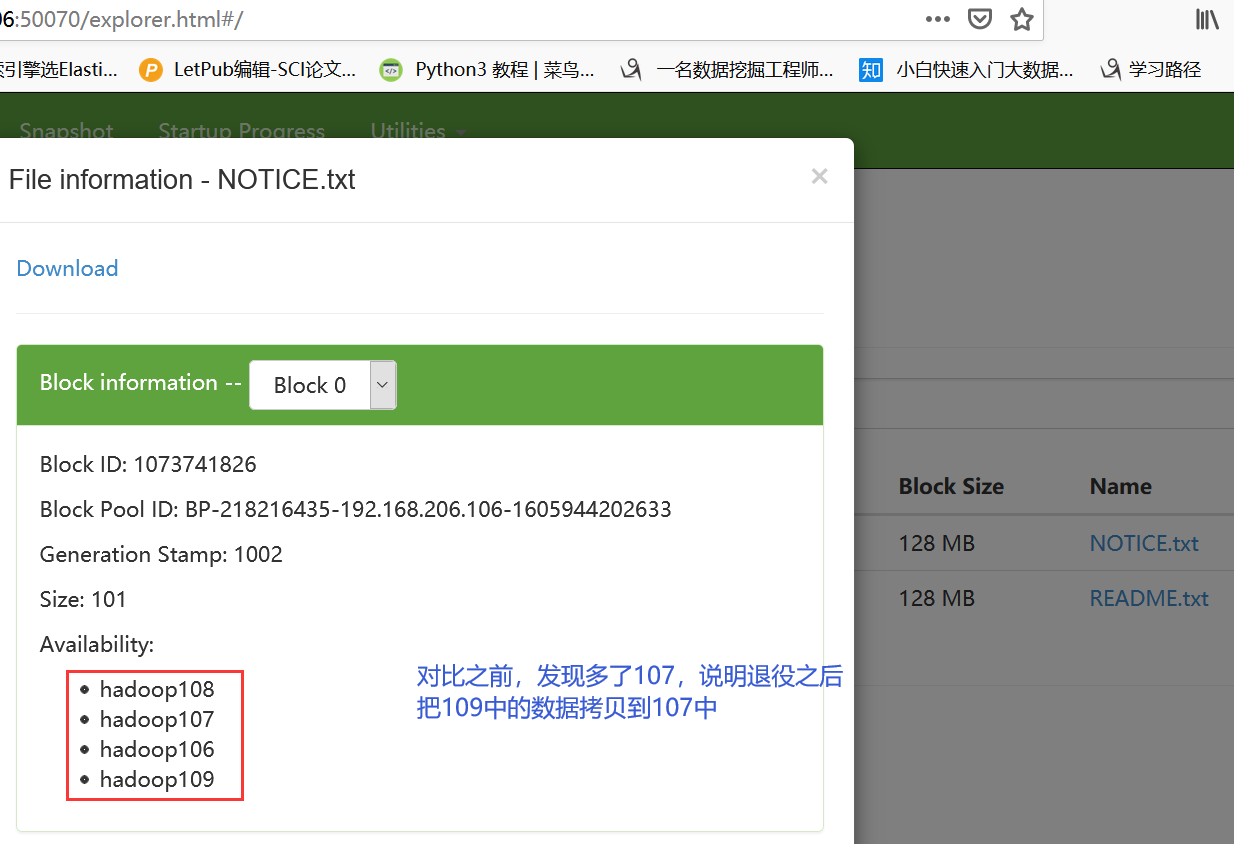The width and height of the screenshot is (1234, 844).
Task: Open the Firefox library sidebar icon
Action: (1208, 19)
